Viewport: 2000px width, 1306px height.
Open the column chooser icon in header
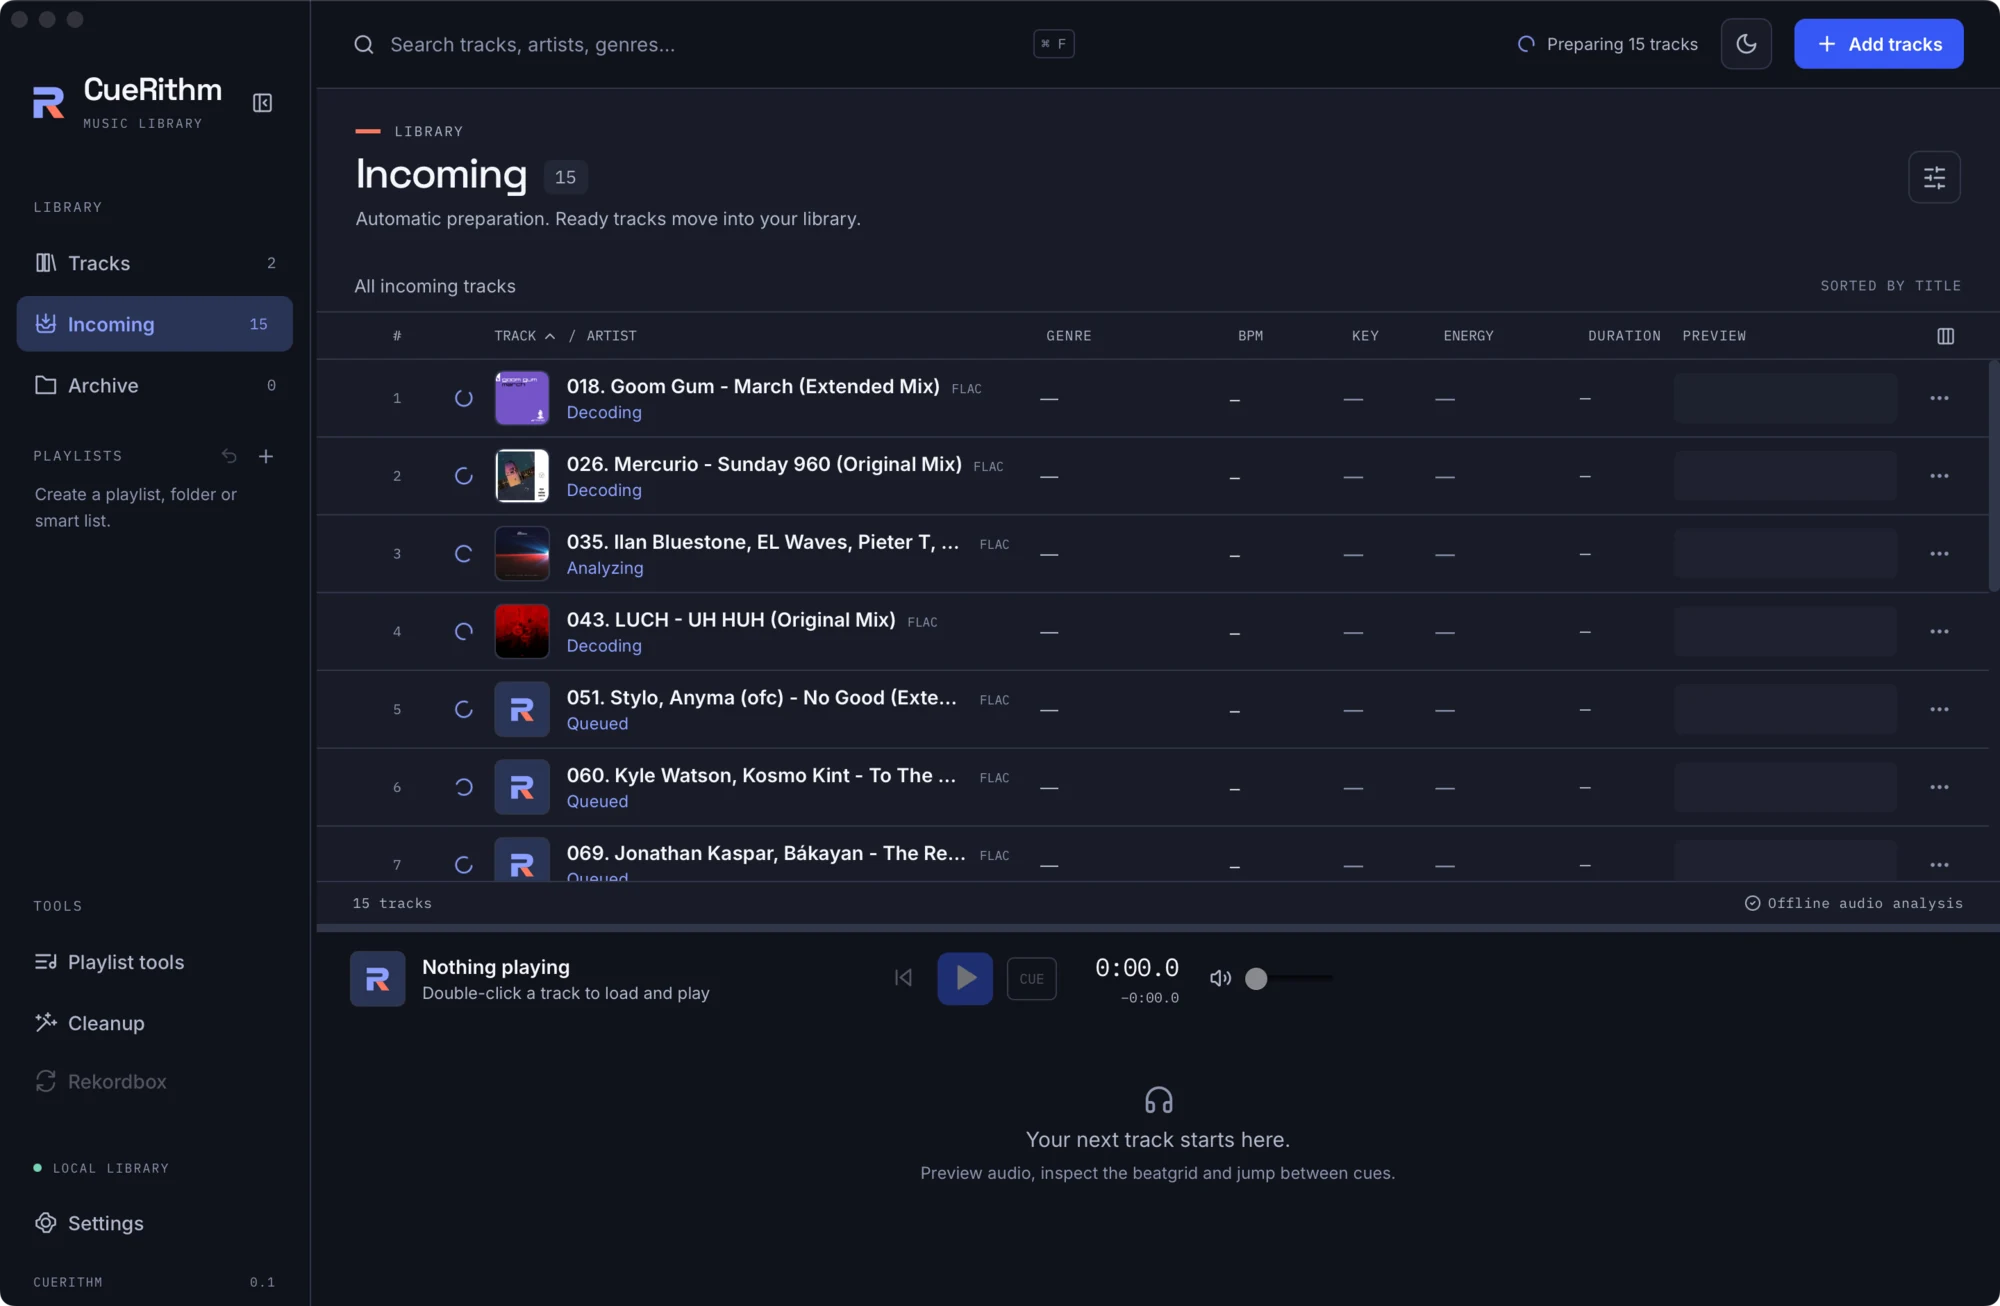click(x=1945, y=336)
